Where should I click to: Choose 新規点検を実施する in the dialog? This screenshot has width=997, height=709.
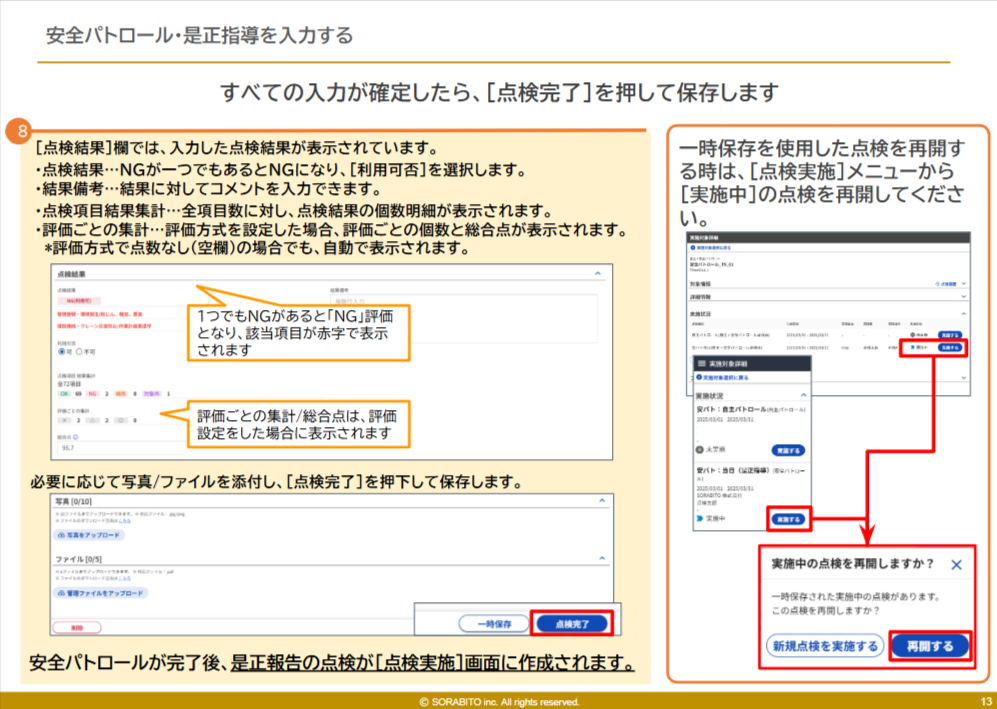point(825,646)
